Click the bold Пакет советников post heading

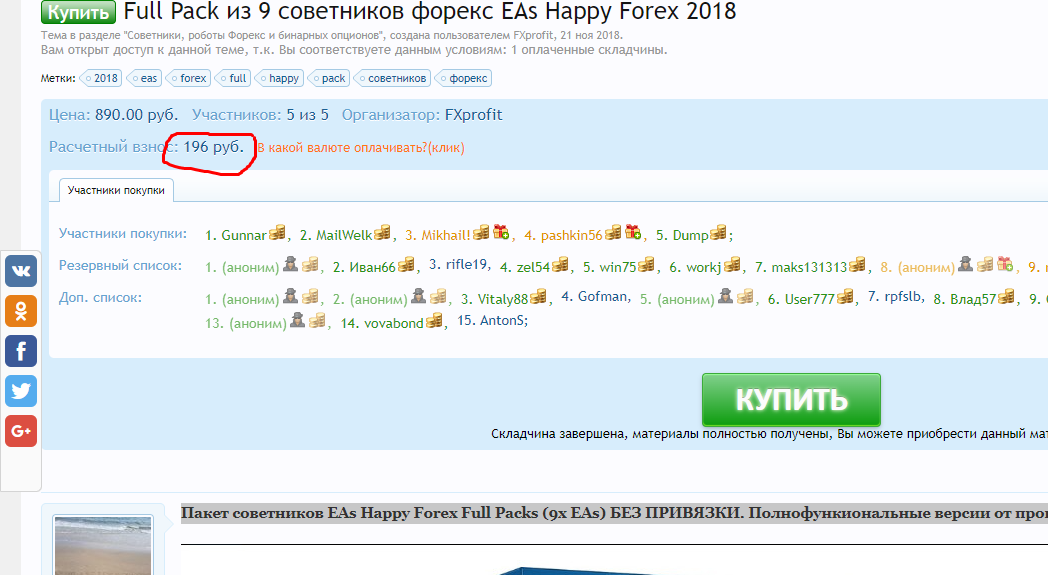point(614,513)
